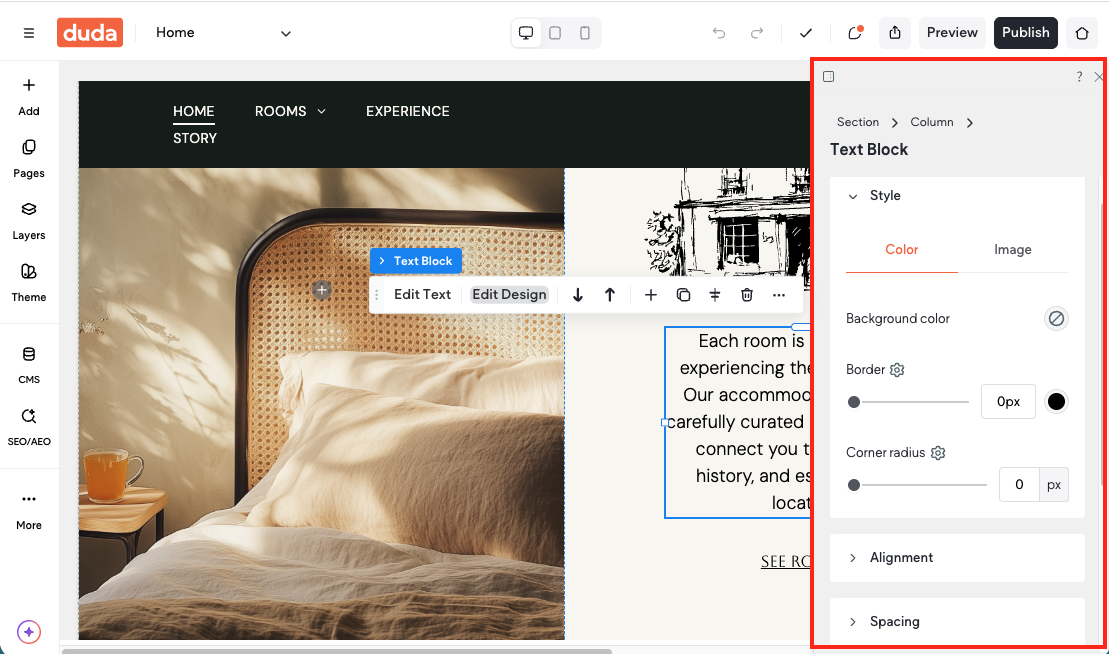The image size is (1109, 654).
Task: Click the AI assistant sparkle icon
Action: 29,632
